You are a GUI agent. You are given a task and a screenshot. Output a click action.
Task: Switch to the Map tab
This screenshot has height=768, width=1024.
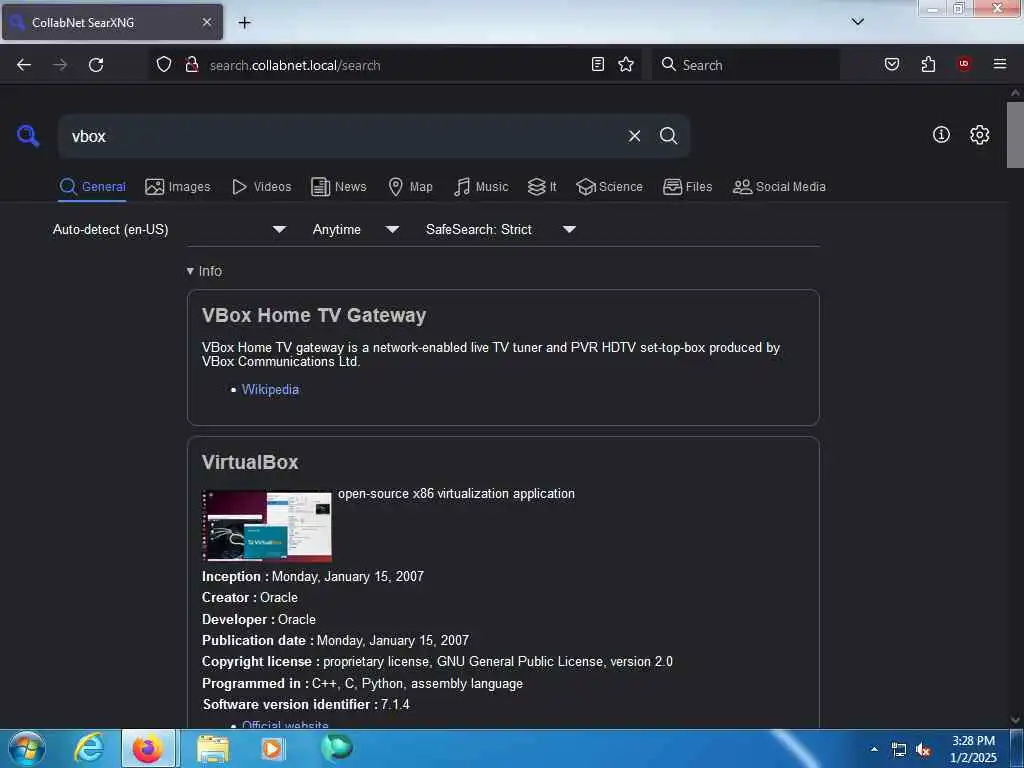410,187
